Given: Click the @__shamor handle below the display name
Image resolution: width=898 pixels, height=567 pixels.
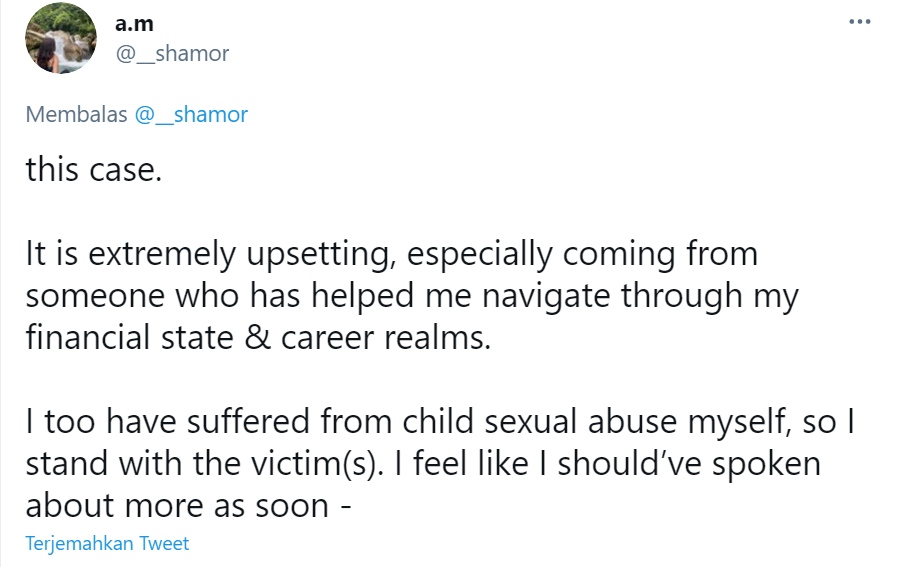Looking at the screenshot, I should pyautogui.click(x=173, y=54).
